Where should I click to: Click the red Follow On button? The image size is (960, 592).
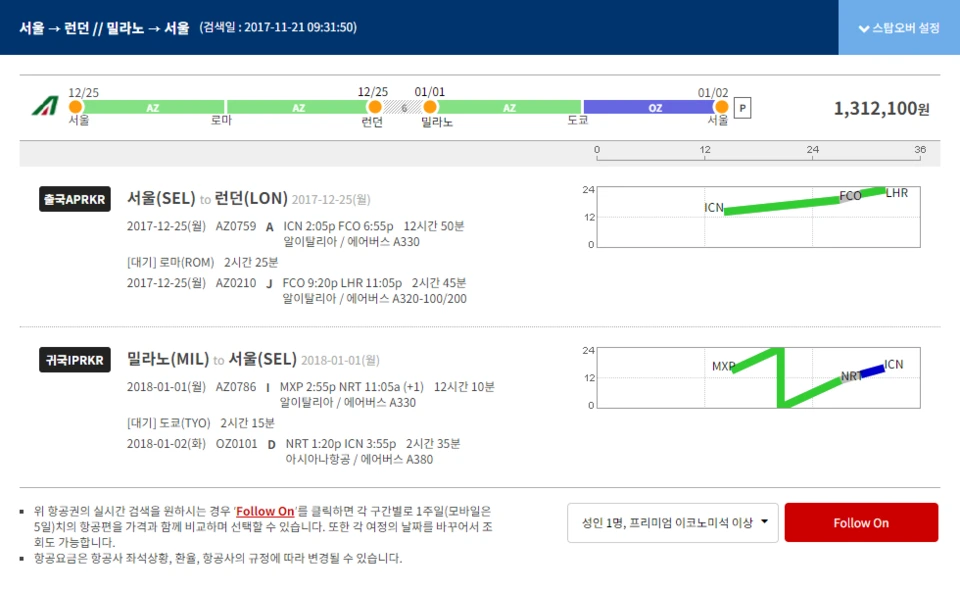click(x=861, y=521)
